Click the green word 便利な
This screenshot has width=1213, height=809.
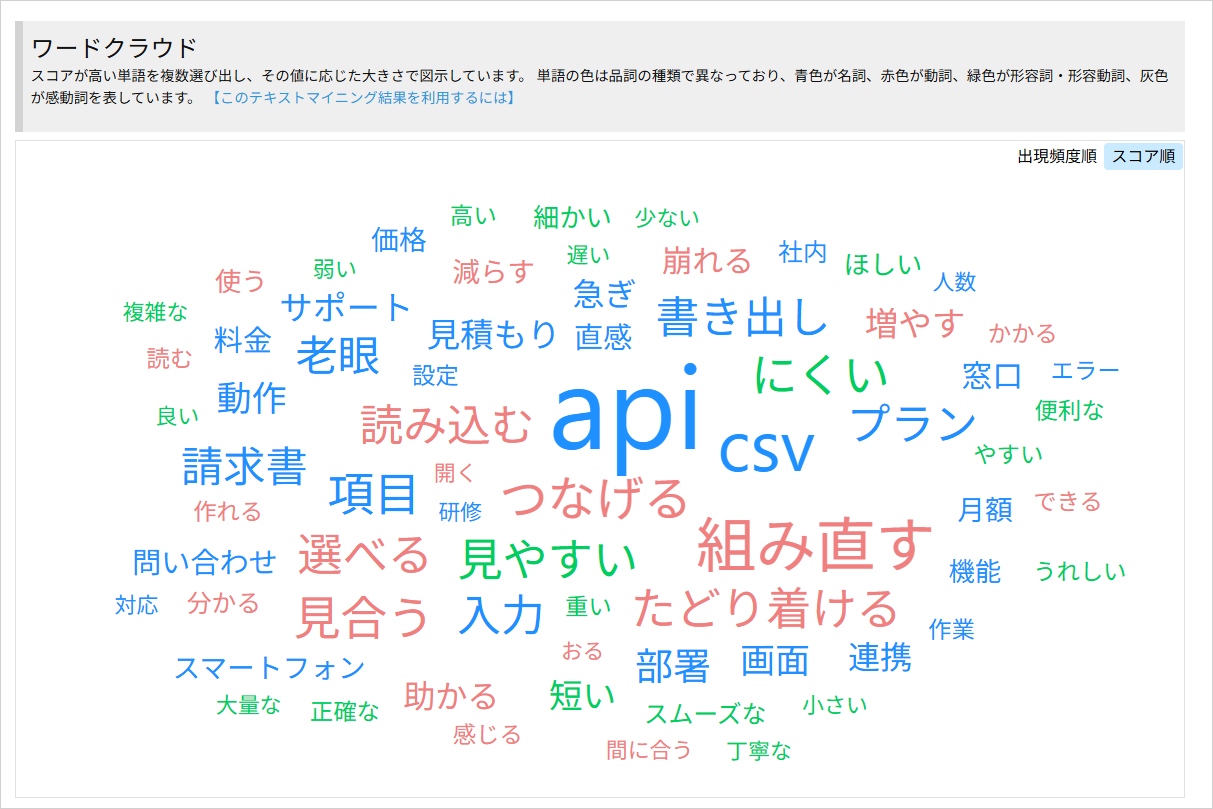point(1070,410)
